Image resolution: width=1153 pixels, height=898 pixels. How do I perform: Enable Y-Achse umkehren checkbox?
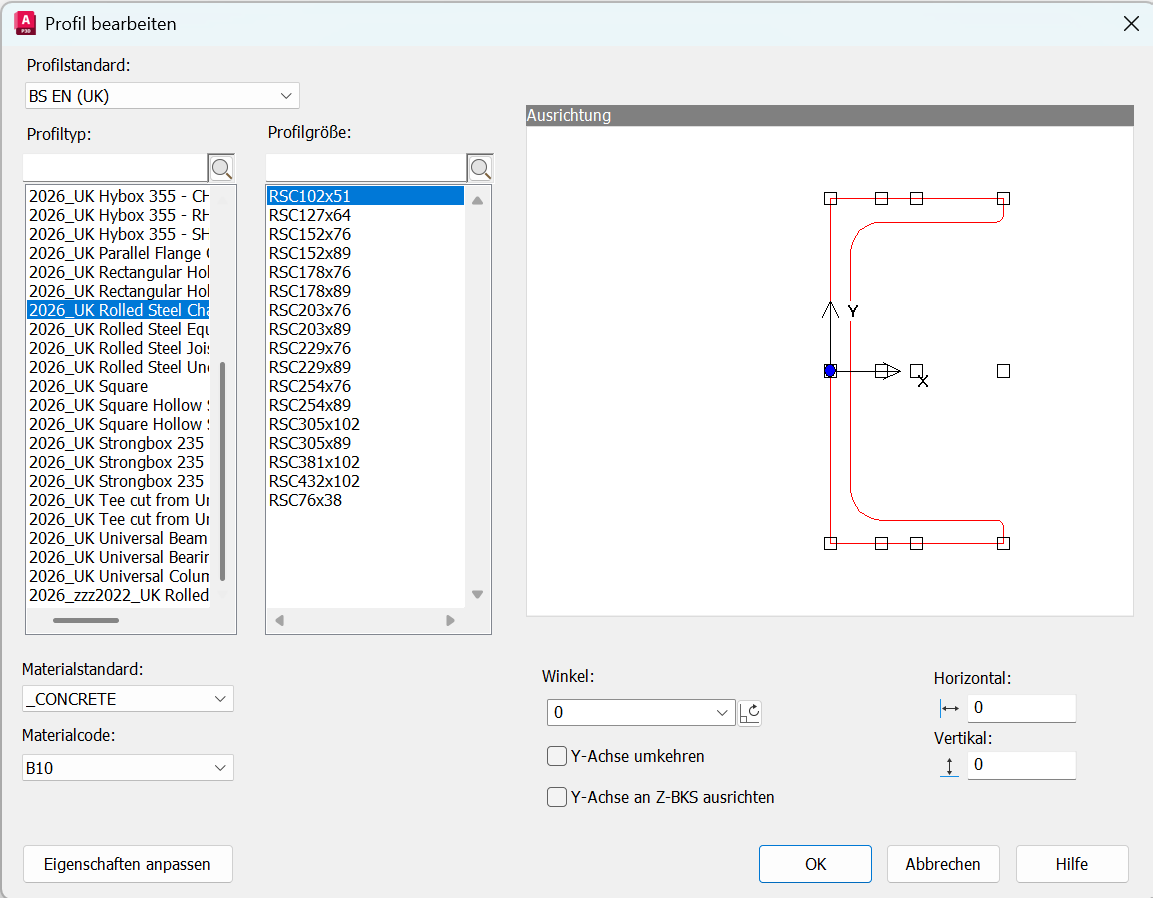point(557,756)
